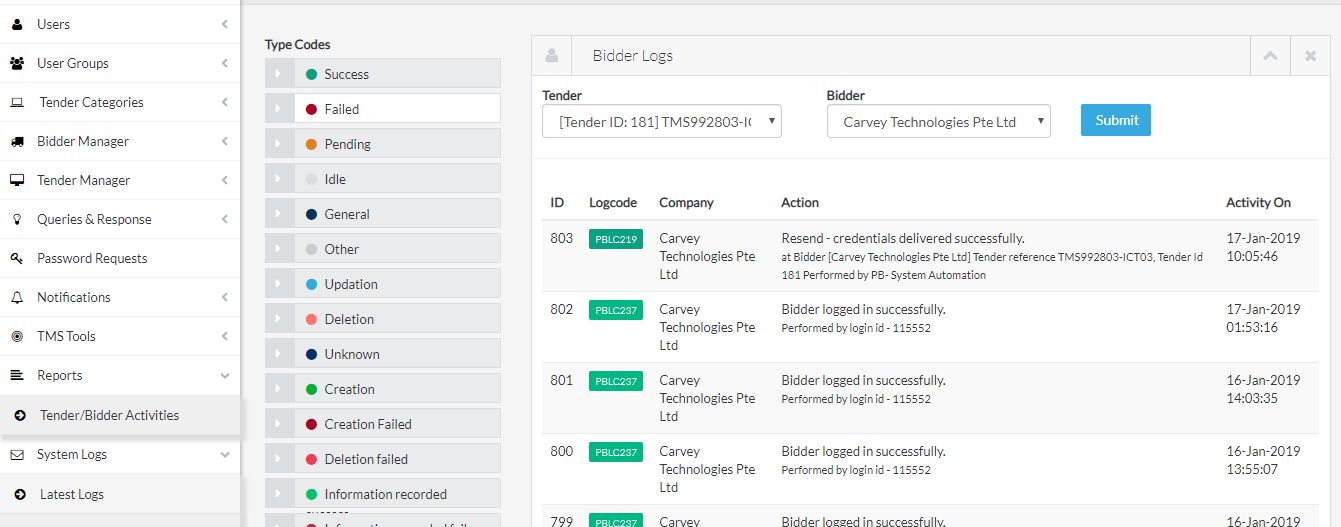Click the Password Requests key icon
1341x527 pixels.
pos(17,258)
